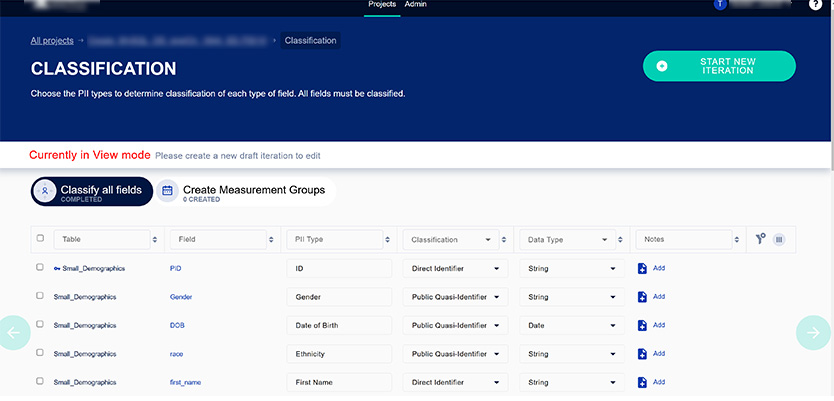Click Start New Iteration button
The height and width of the screenshot is (401, 834).
719,66
